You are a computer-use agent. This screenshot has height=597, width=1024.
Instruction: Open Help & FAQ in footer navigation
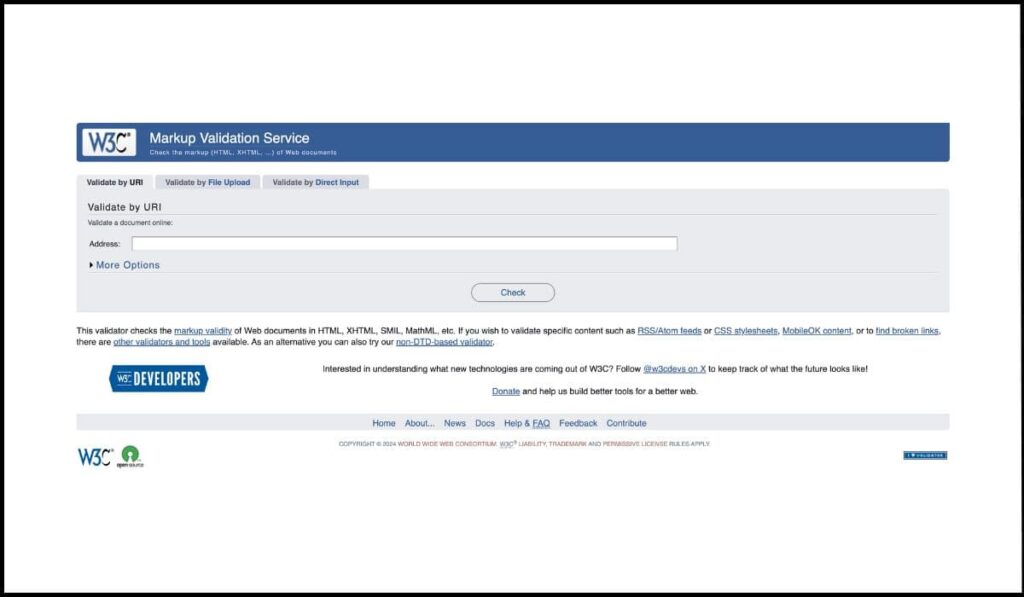[x=527, y=423]
